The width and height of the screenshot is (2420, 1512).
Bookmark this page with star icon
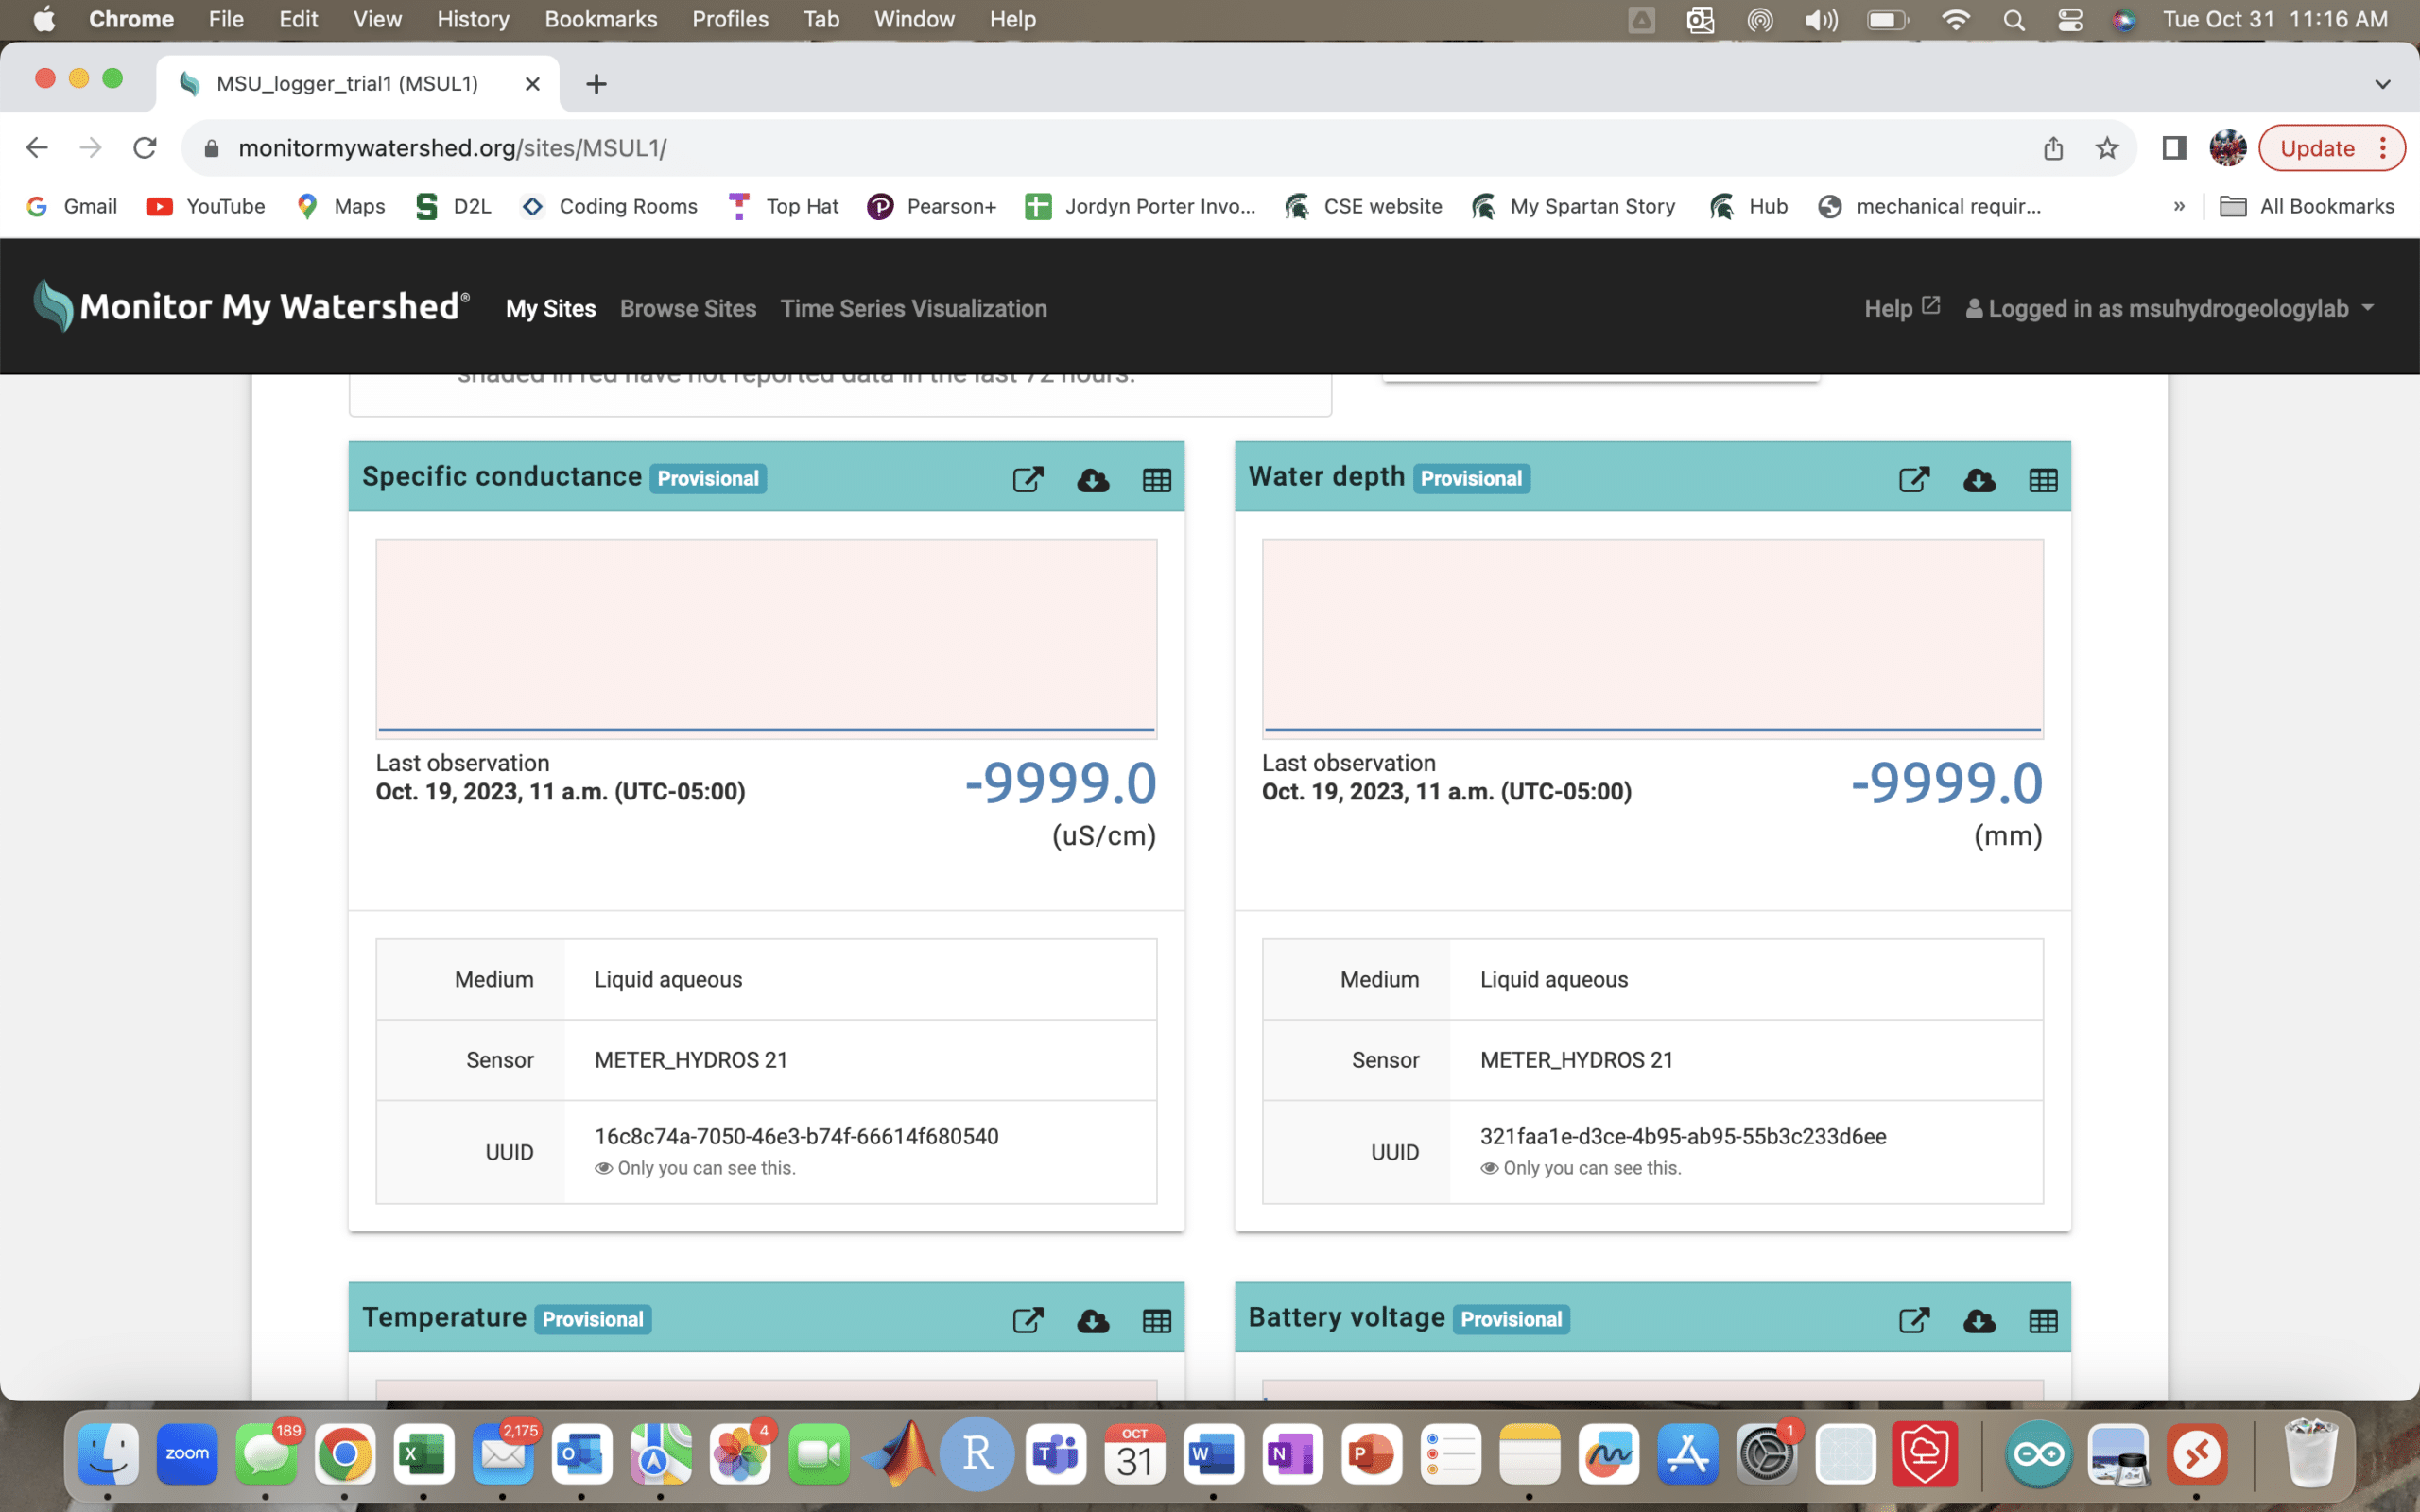coord(2107,148)
